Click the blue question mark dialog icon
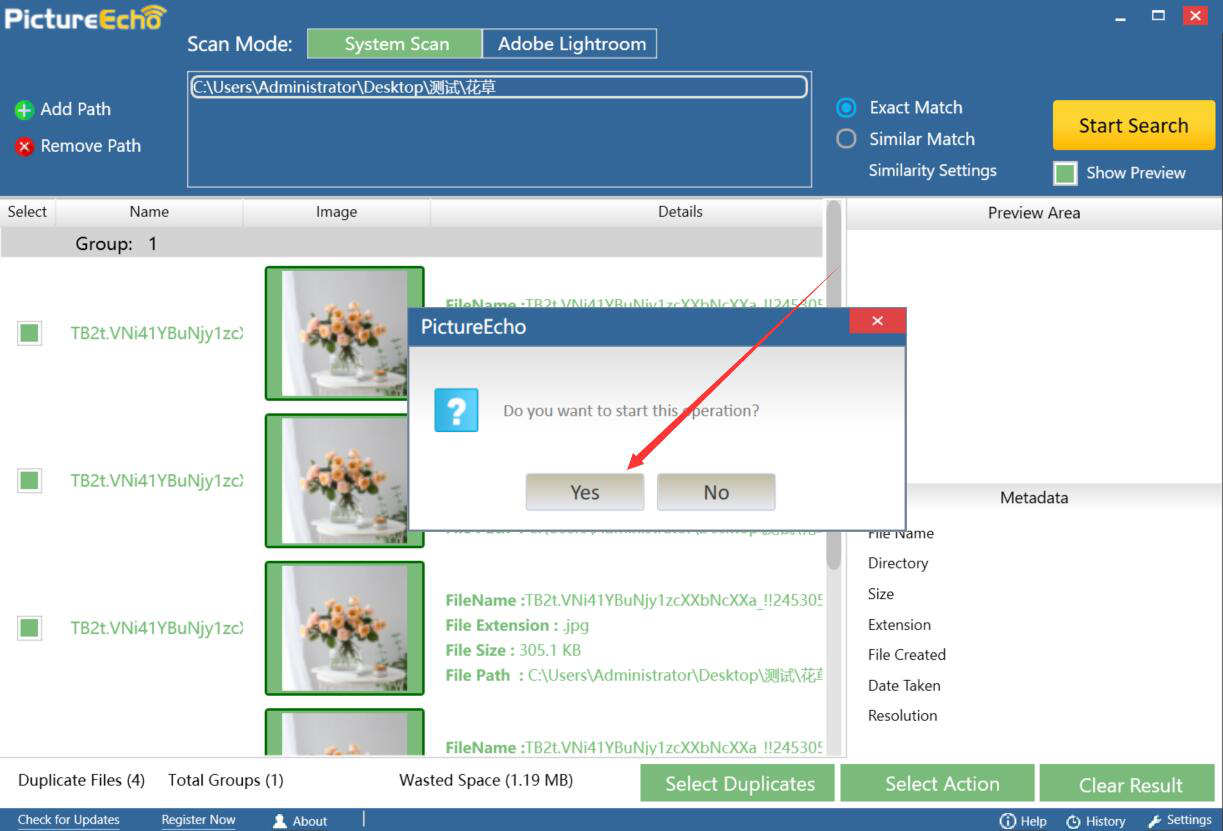This screenshot has height=831, width=1223. pos(457,410)
